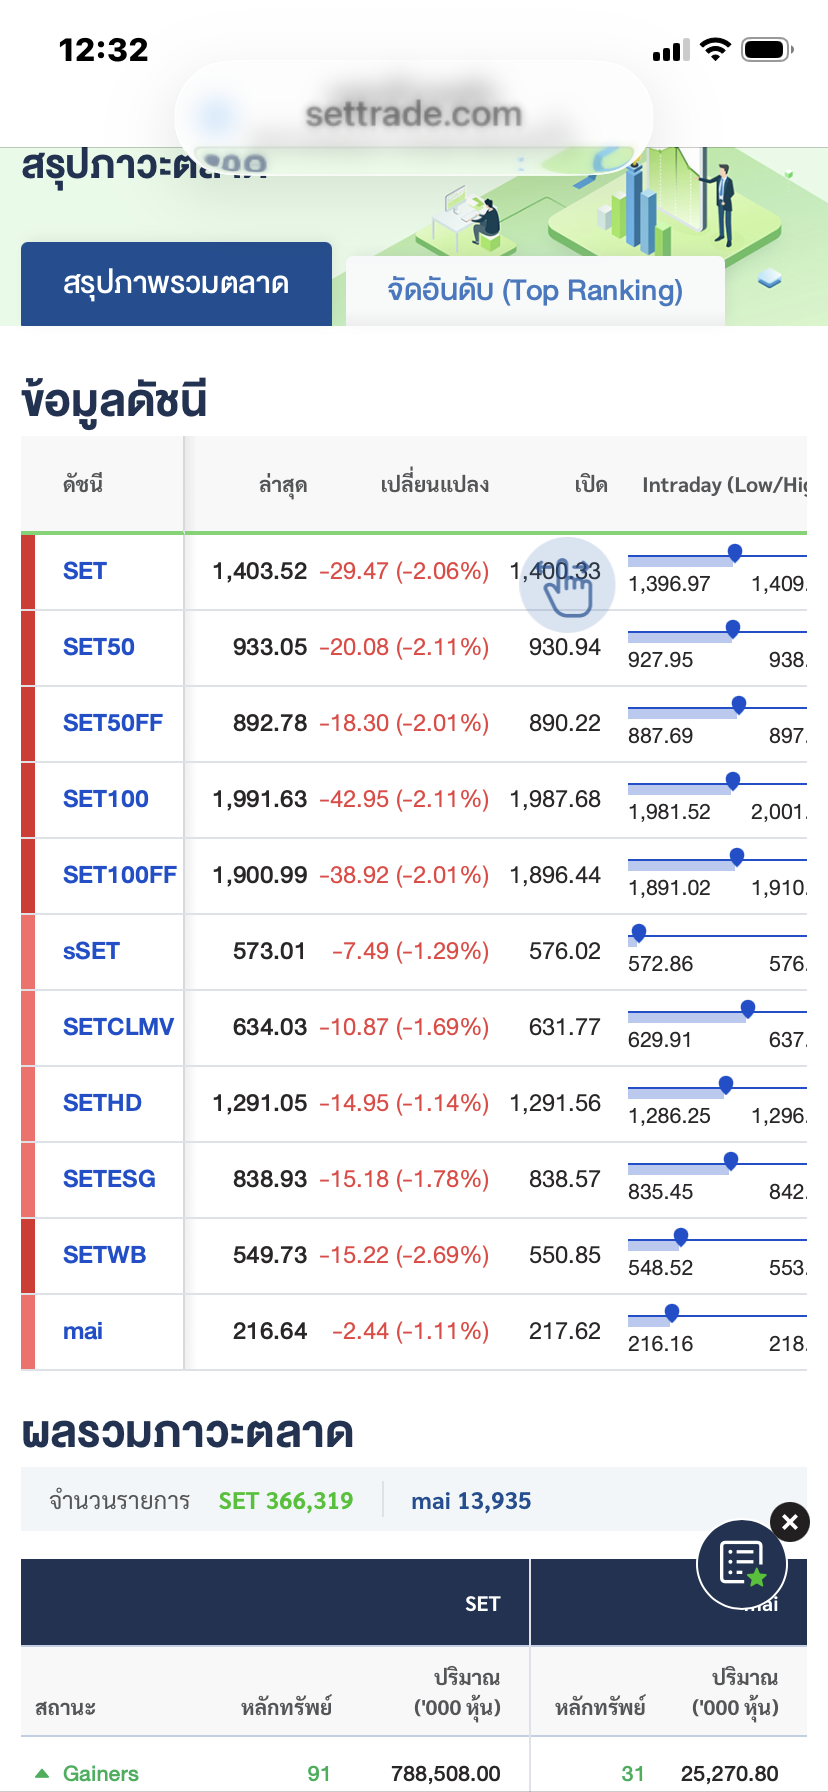This screenshot has height=1792, width=828.
Task: Open the SETHD index link
Action: coord(102,1103)
